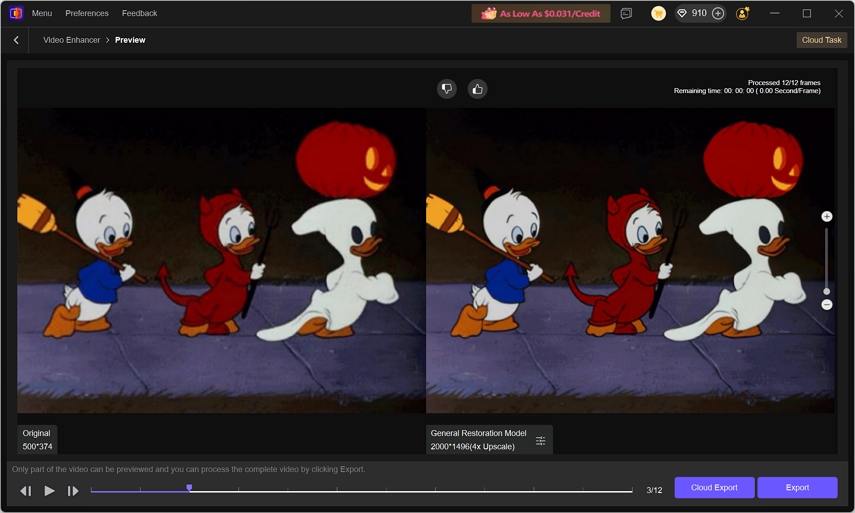Click the zoom slider handle
The width and height of the screenshot is (855, 513).
coord(827,291)
